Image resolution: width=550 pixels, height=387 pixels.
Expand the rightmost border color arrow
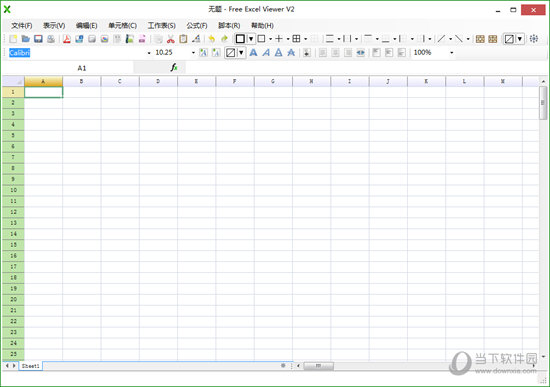tap(519, 39)
